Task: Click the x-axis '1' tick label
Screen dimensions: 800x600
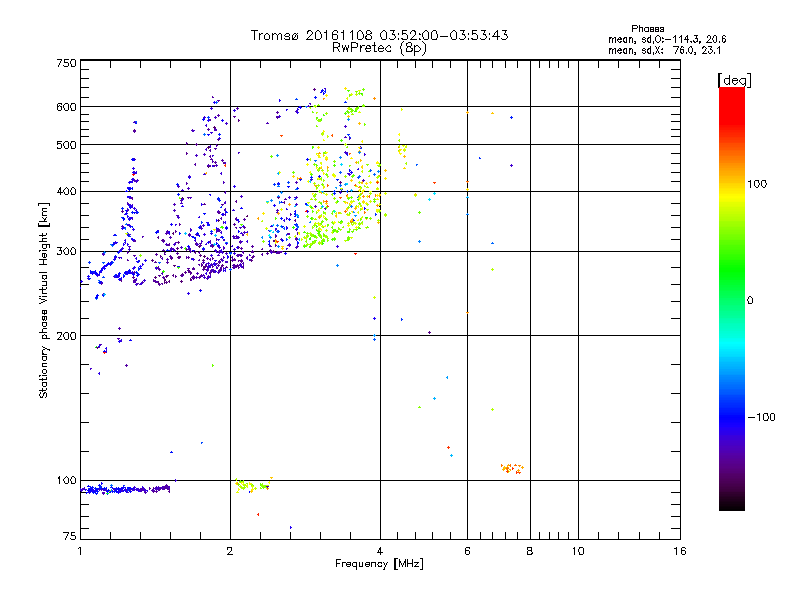Action: tap(80, 551)
